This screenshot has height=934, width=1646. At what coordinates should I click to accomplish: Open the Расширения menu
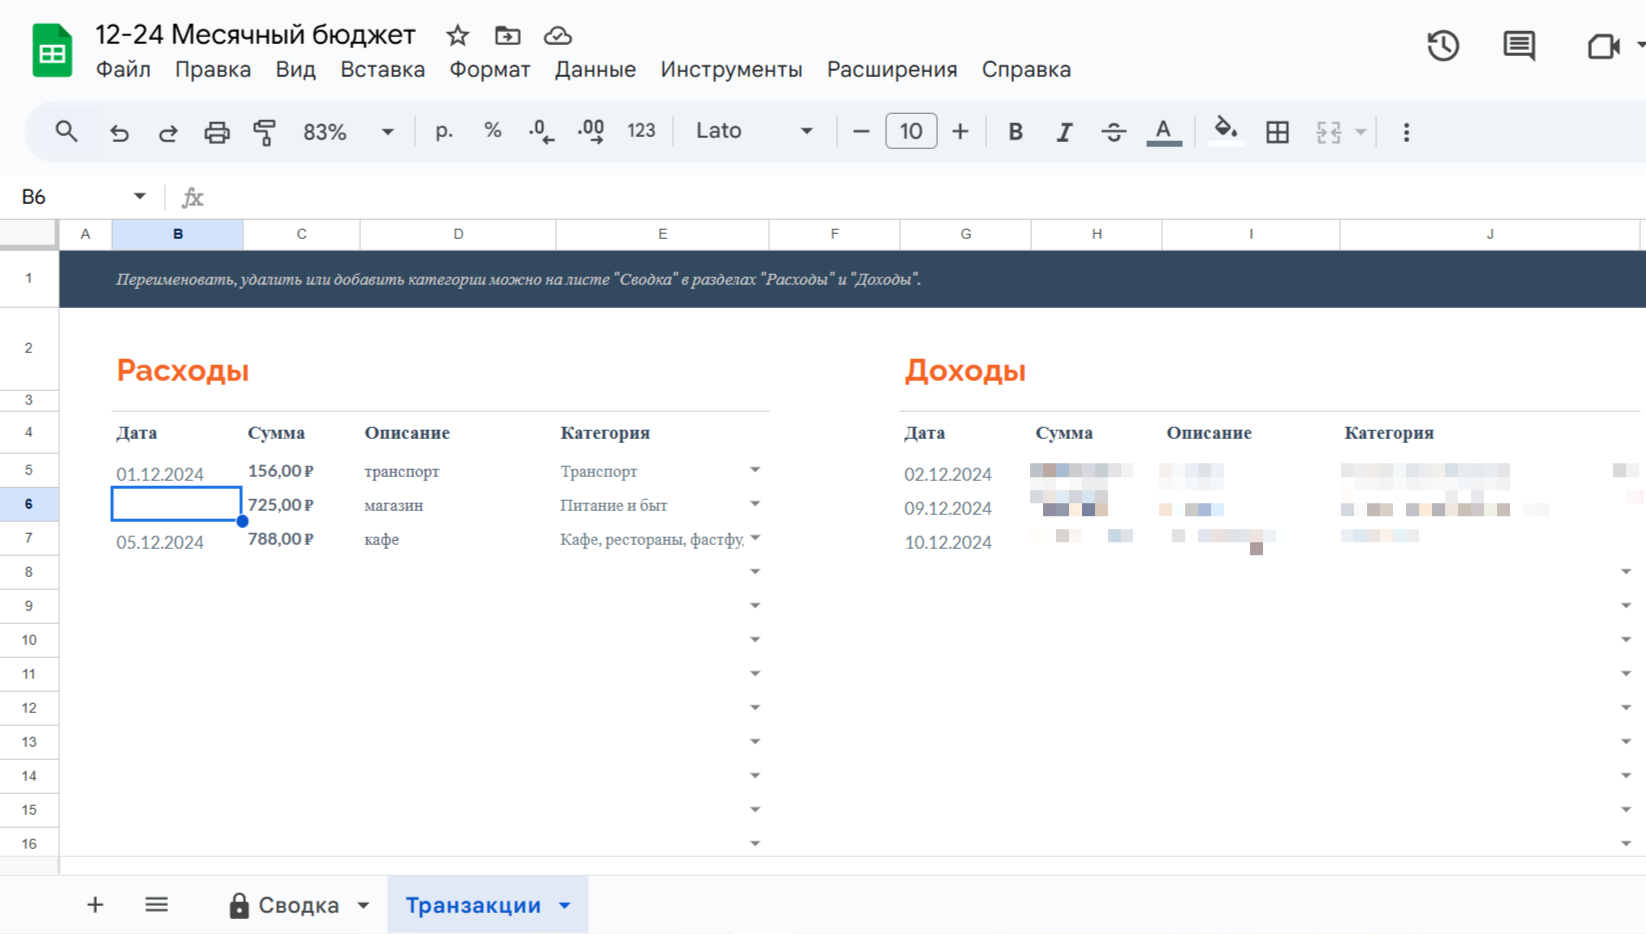892,70
